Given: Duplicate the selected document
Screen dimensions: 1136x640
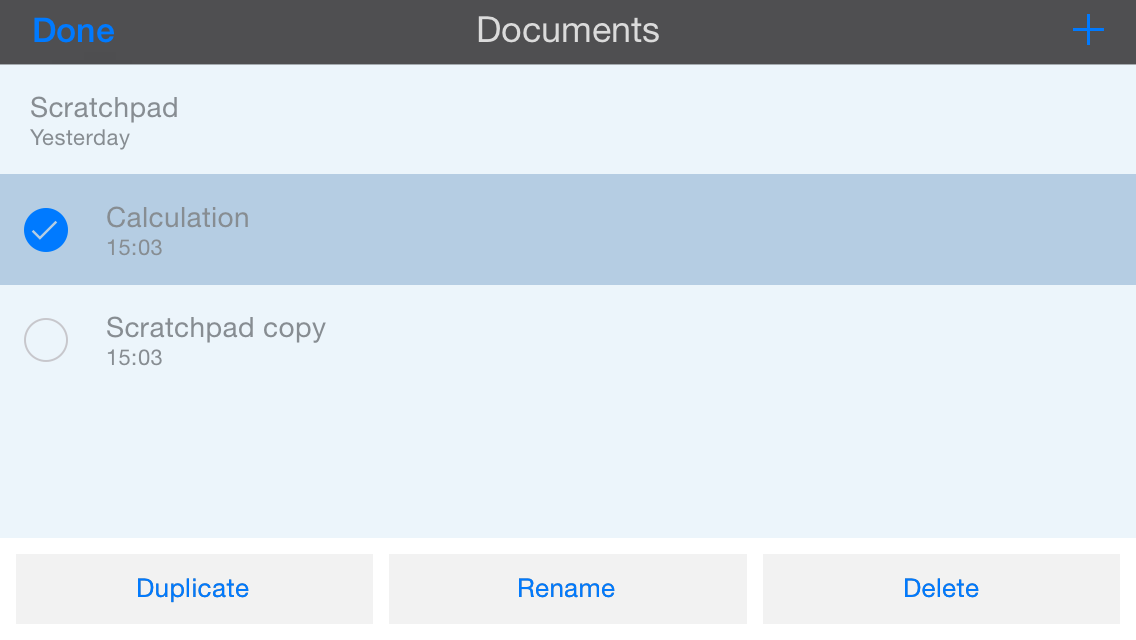Looking at the screenshot, I should click(193, 588).
